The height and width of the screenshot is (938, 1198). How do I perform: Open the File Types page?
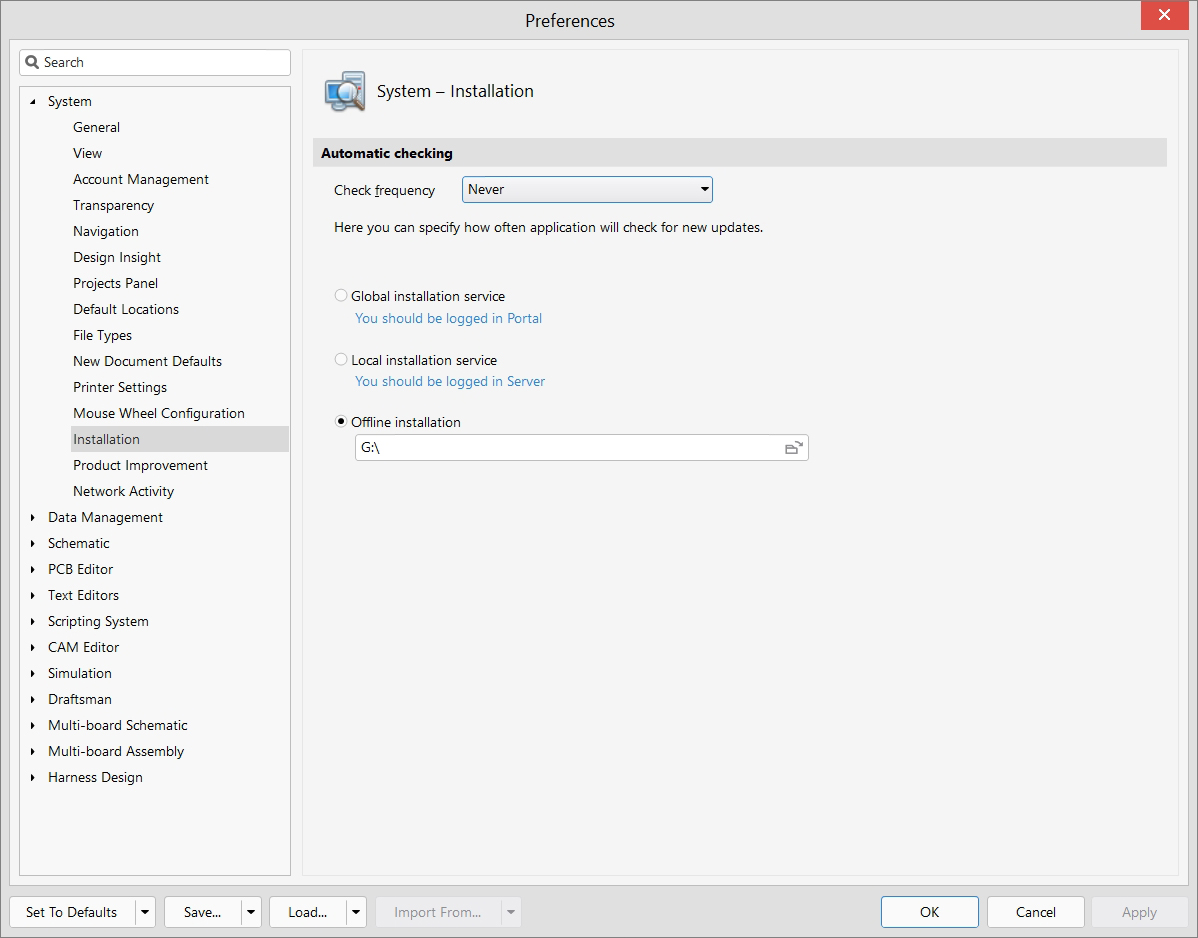pyautogui.click(x=102, y=335)
